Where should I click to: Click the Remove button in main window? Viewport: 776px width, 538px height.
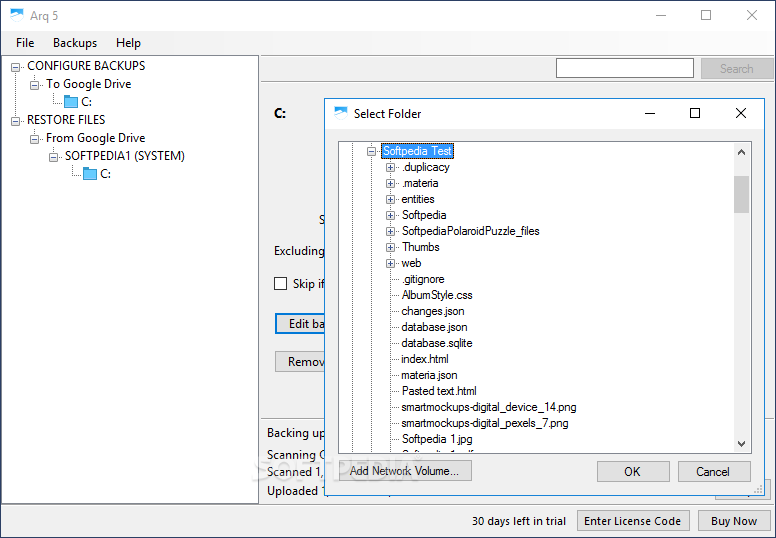pos(300,362)
